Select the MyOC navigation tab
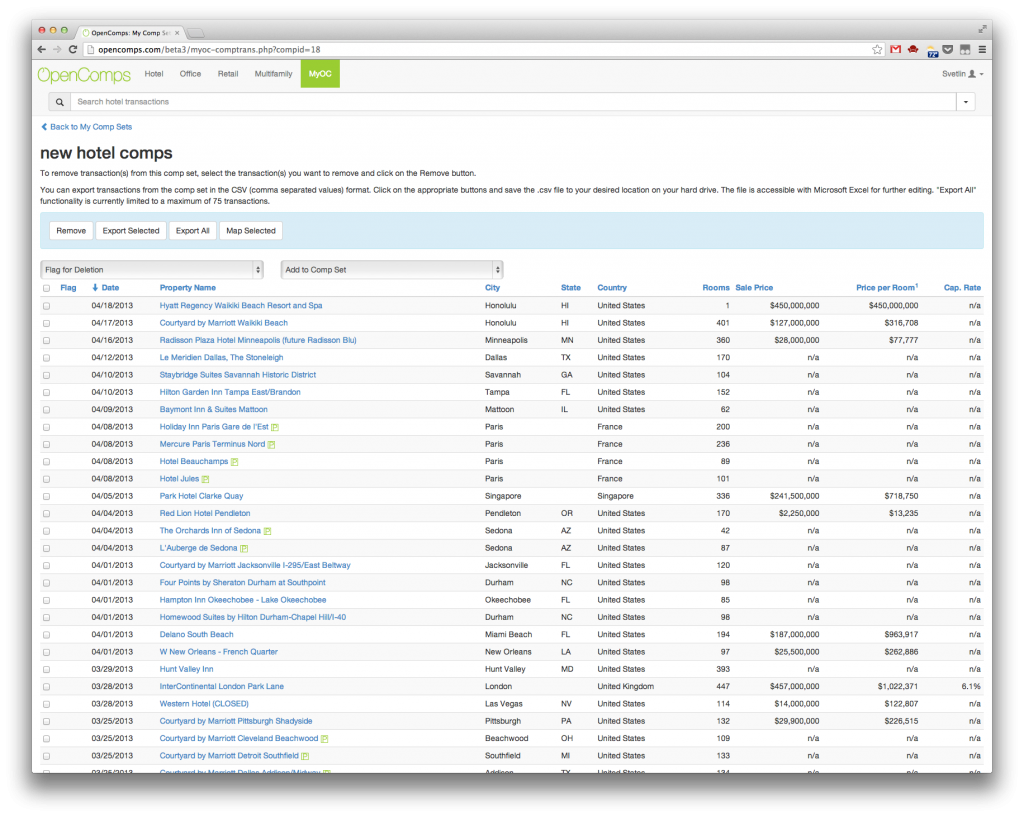The image size is (1024, 817). tap(319, 74)
